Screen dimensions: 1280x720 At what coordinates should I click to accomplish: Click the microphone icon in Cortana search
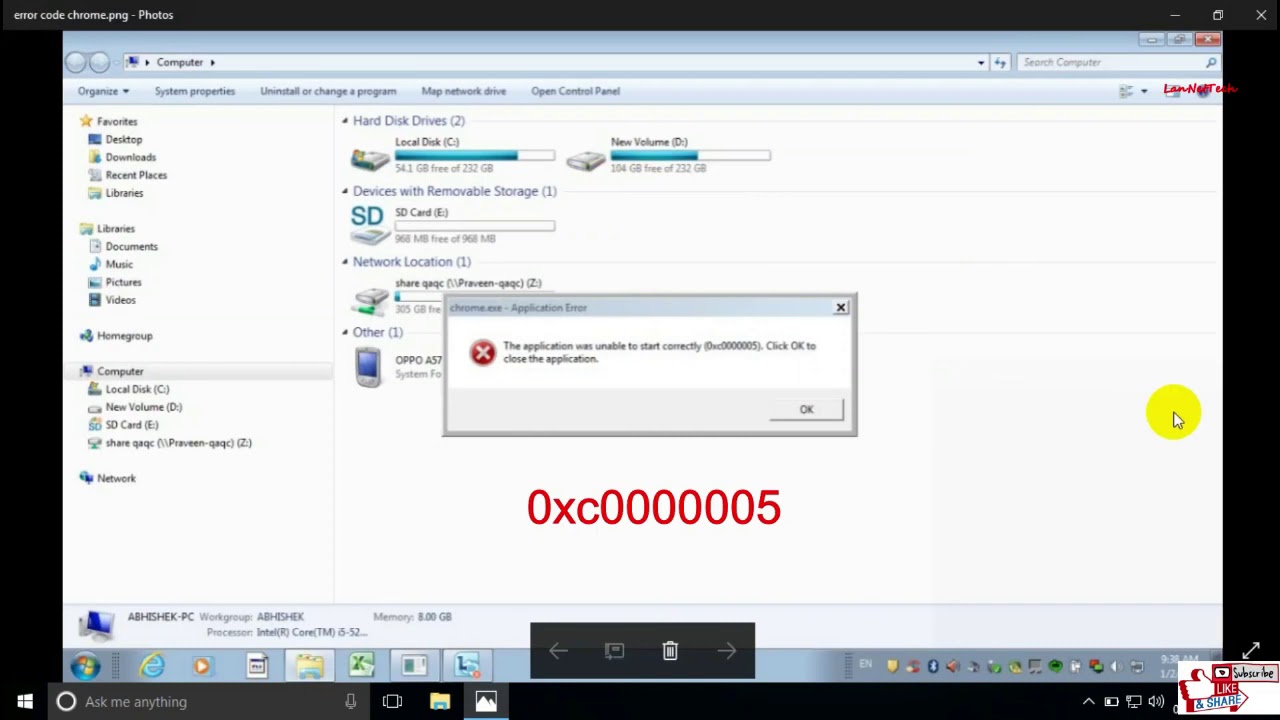[x=351, y=702]
